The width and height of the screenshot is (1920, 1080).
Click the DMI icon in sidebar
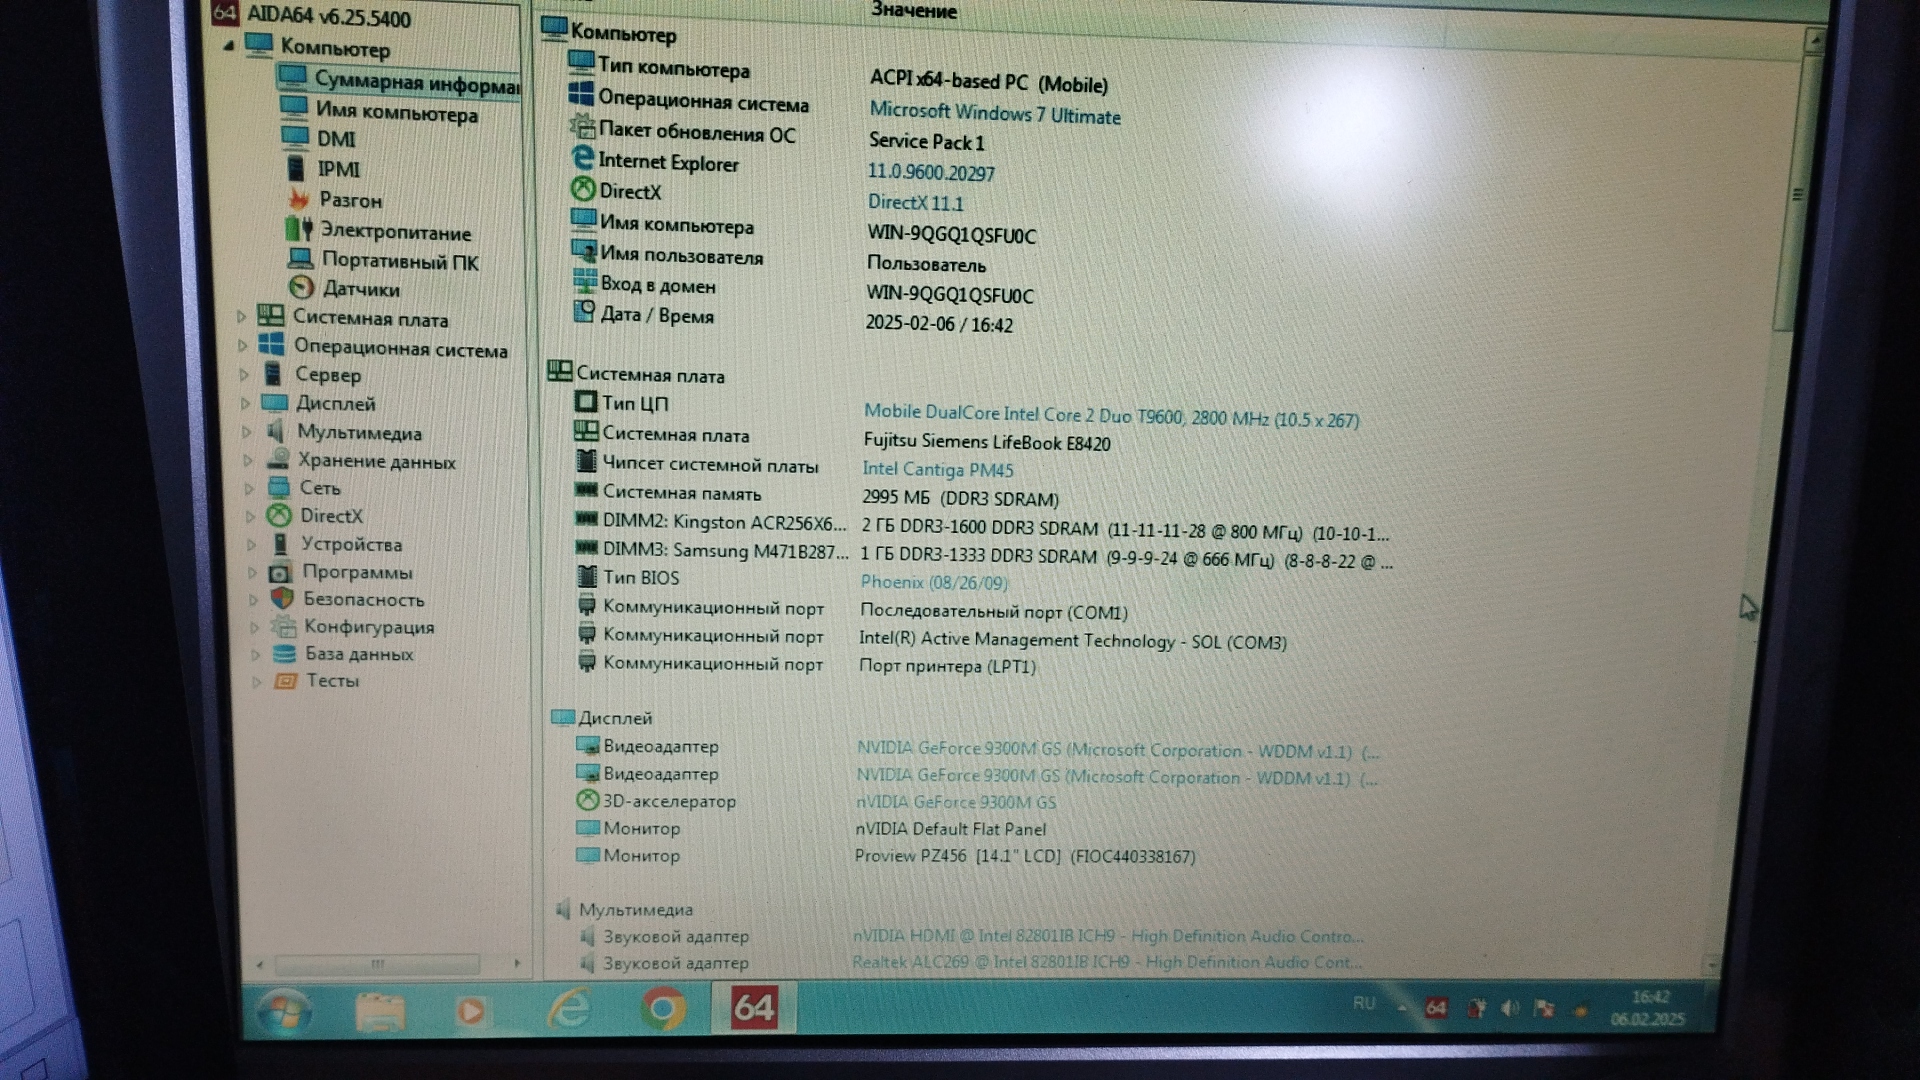click(295, 137)
